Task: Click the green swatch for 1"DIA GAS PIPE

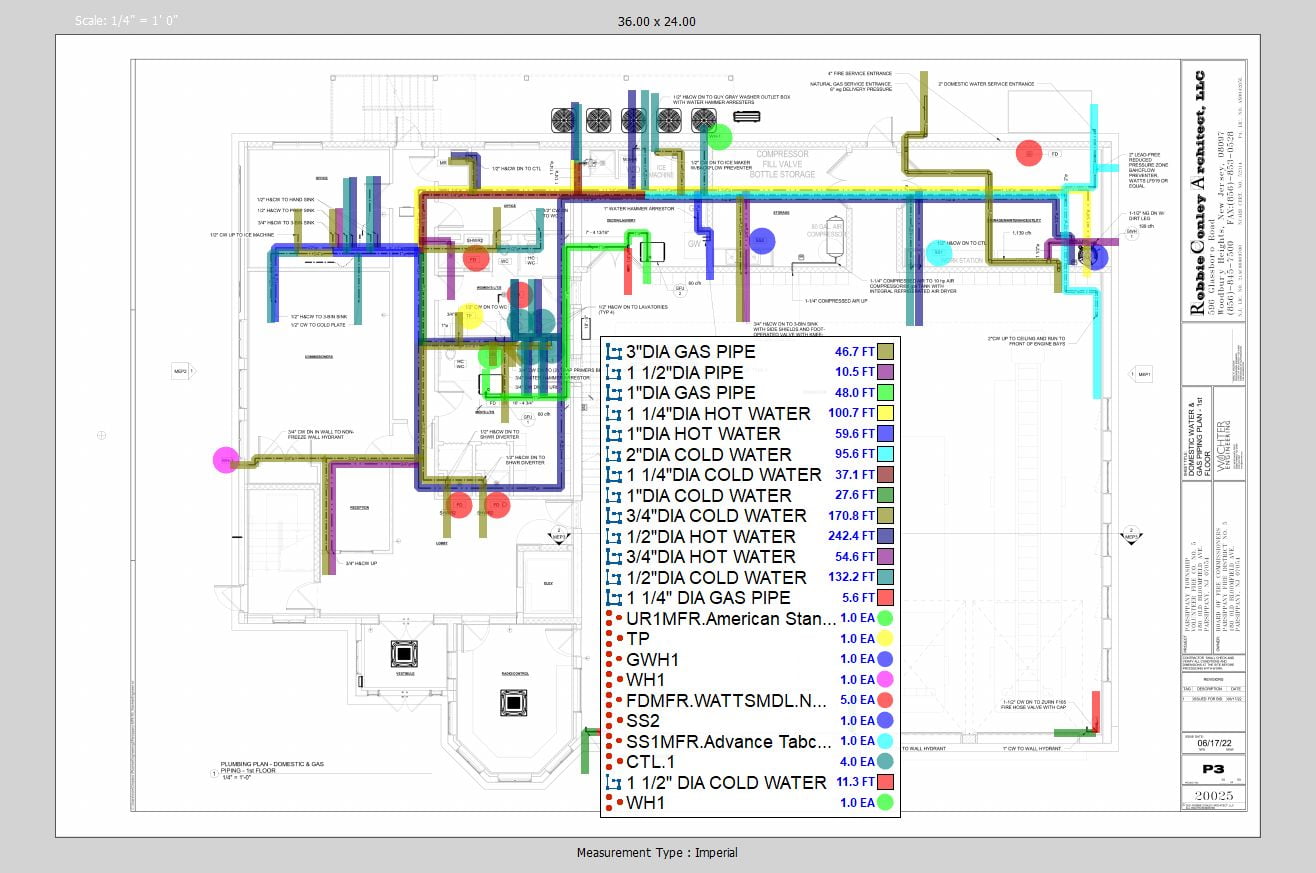Action: (885, 393)
